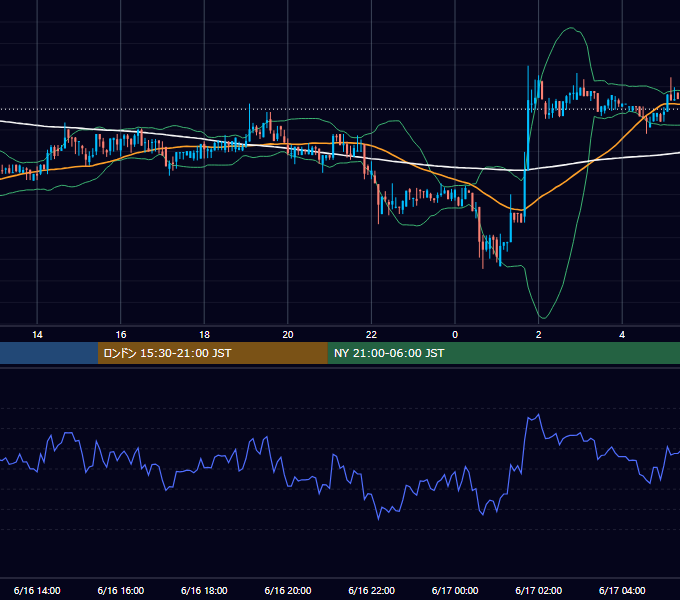680x600 pixels.
Task: Select the NY 21:00-06:00 JST session bar
Action: pos(503,353)
